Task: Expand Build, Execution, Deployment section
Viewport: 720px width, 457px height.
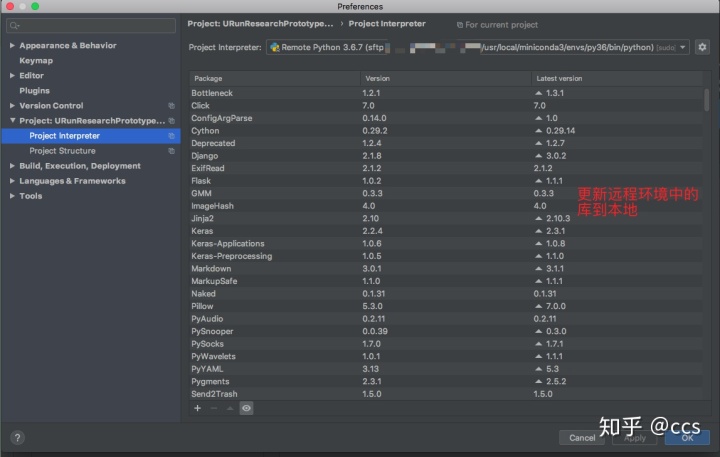Action: tap(12, 166)
